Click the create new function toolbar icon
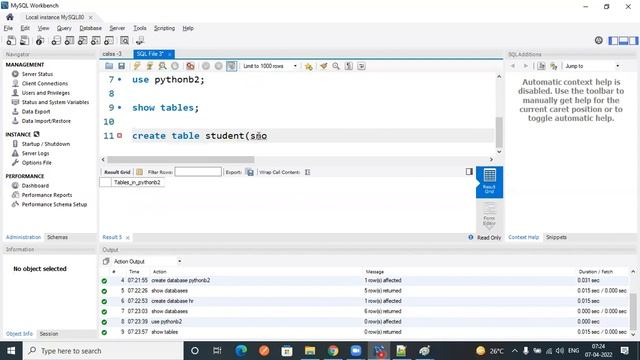The height and width of the screenshot is (360, 640). (x=109, y=40)
